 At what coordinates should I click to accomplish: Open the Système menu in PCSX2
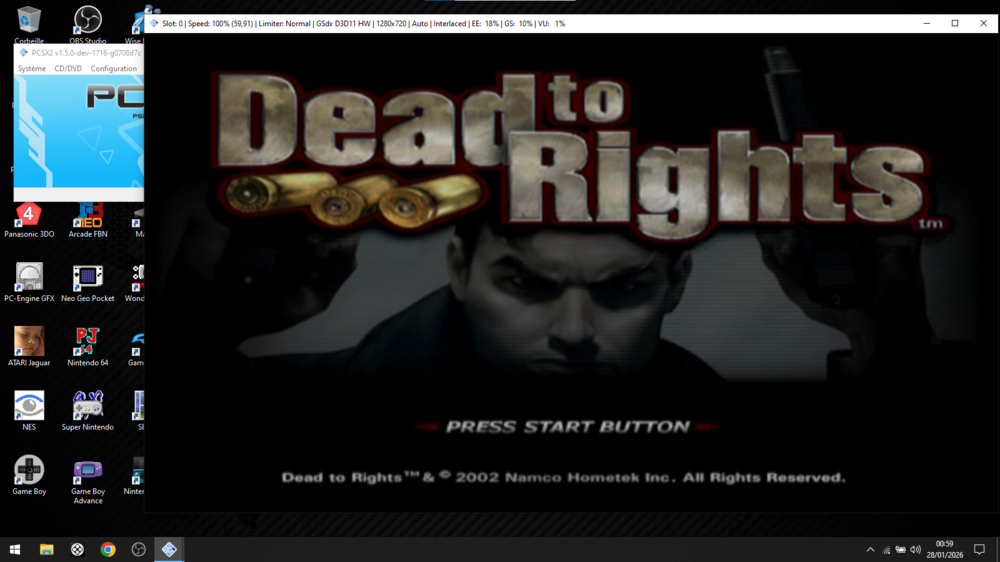click(x=32, y=69)
